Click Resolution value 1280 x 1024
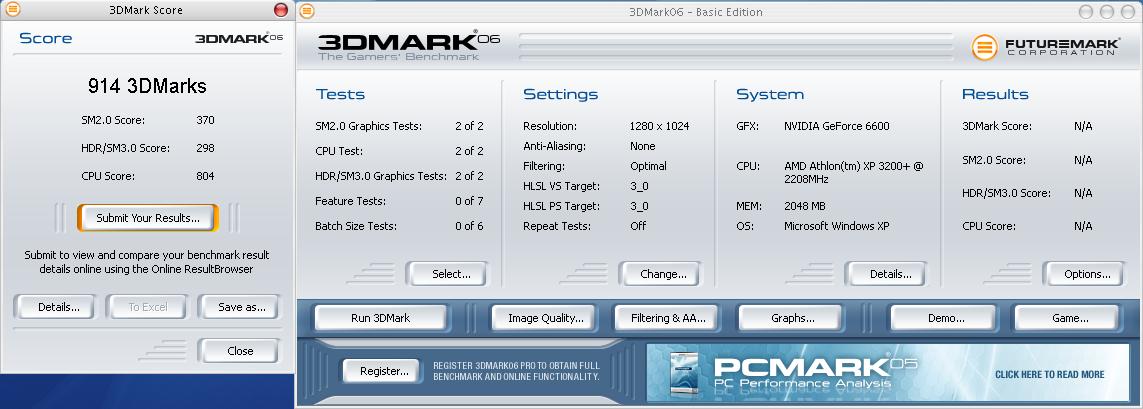The image size is (1143, 409). [660, 126]
